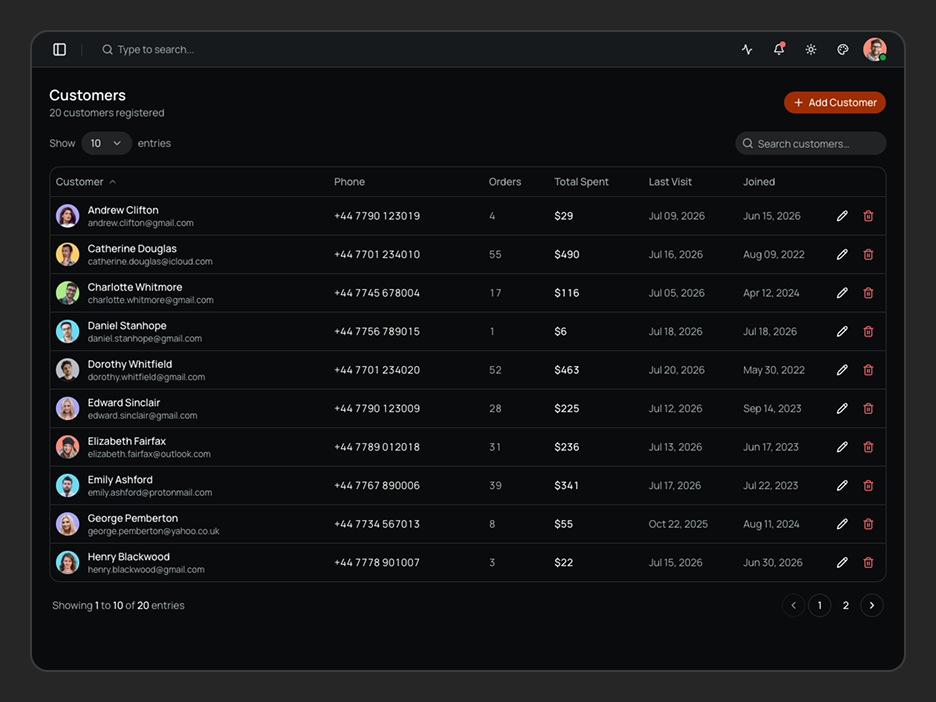Edit Andrew Clifton with the pencil icon
This screenshot has width=936, height=702.
click(x=842, y=216)
